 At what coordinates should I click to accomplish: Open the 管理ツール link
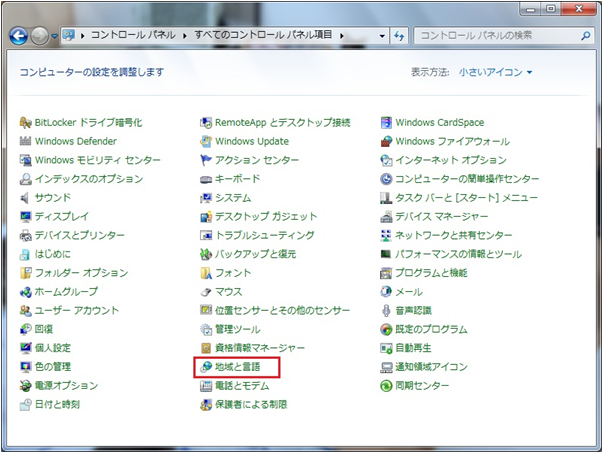238,329
